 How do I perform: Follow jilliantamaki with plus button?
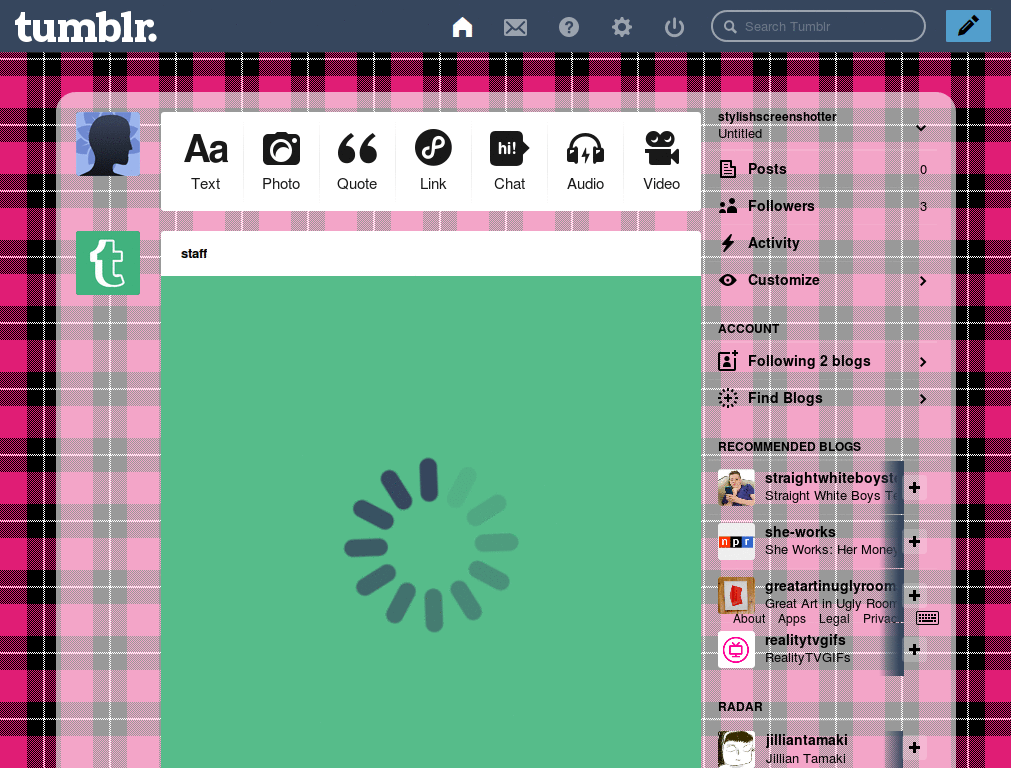914,748
